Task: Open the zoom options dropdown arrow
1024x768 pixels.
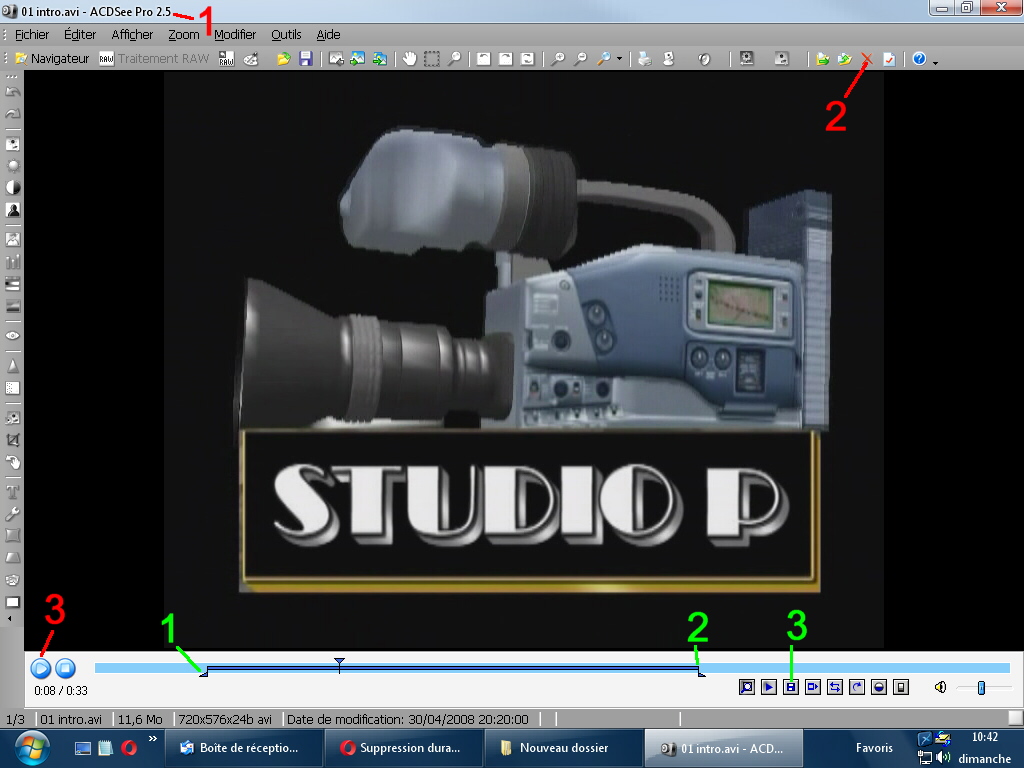Action: tap(619, 59)
